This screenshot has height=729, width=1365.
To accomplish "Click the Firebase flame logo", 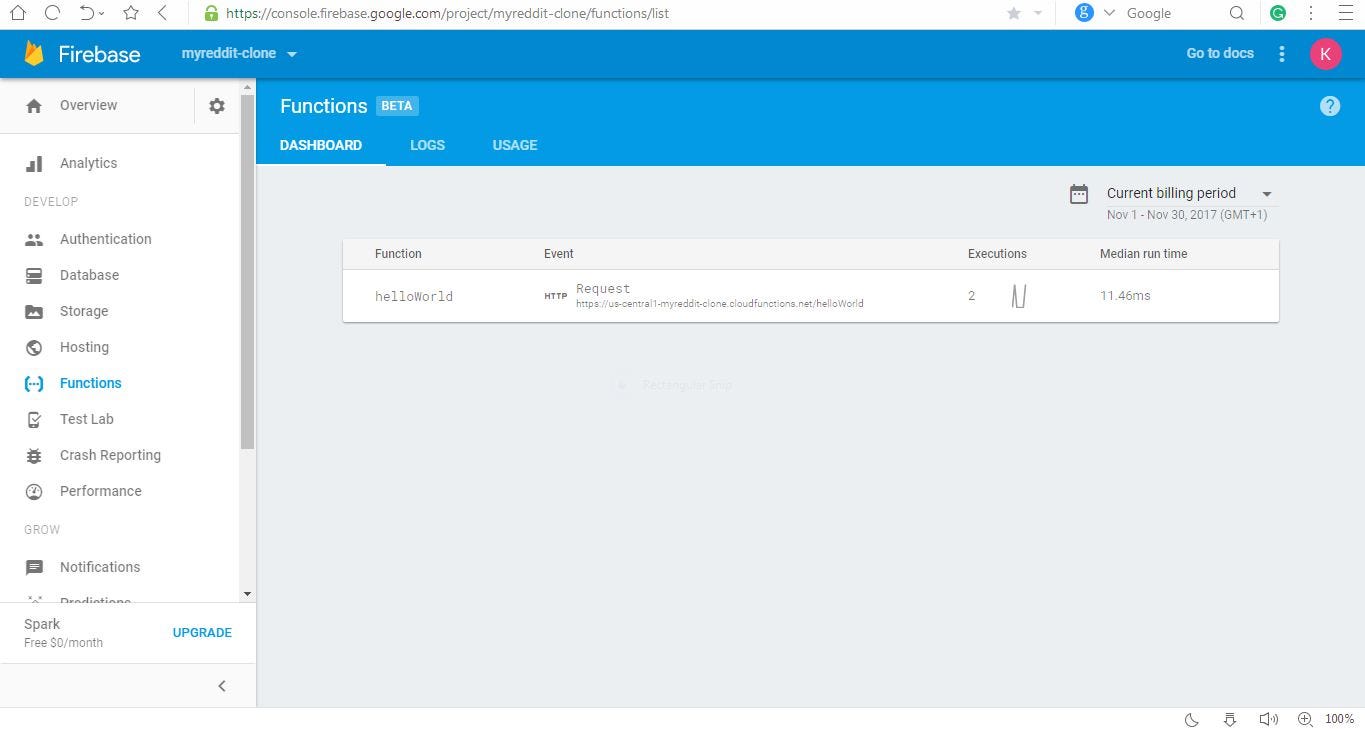I will [34, 53].
